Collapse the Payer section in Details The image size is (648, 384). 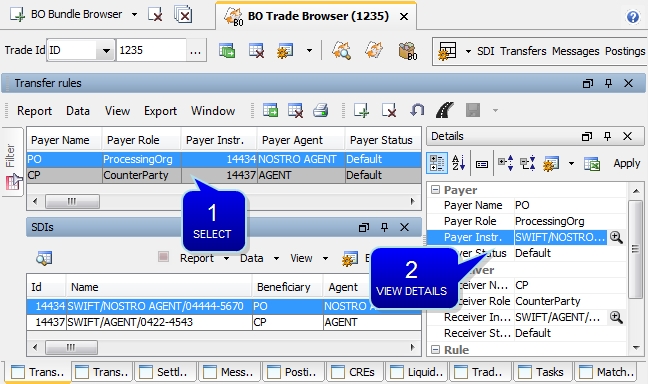coord(435,190)
